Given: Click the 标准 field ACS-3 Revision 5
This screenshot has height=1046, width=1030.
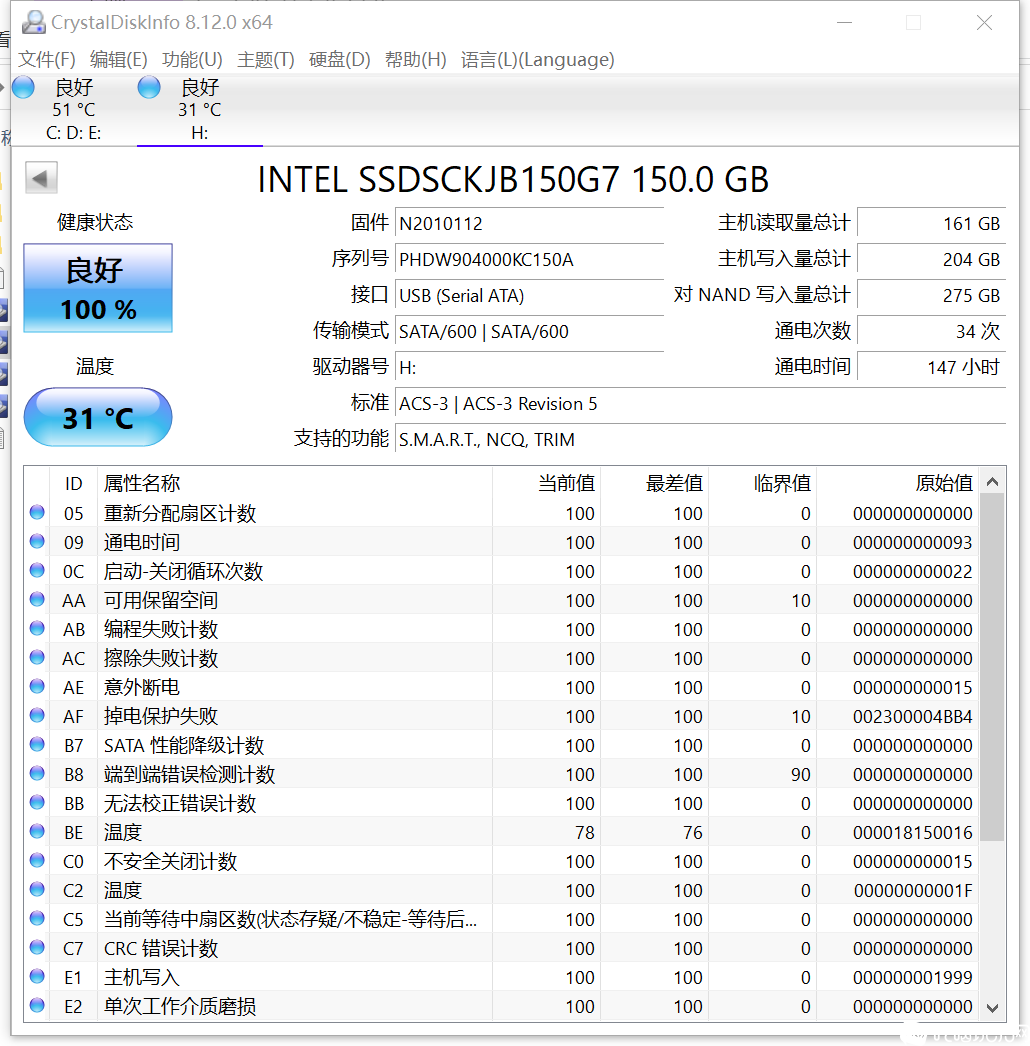Looking at the screenshot, I should (700, 404).
